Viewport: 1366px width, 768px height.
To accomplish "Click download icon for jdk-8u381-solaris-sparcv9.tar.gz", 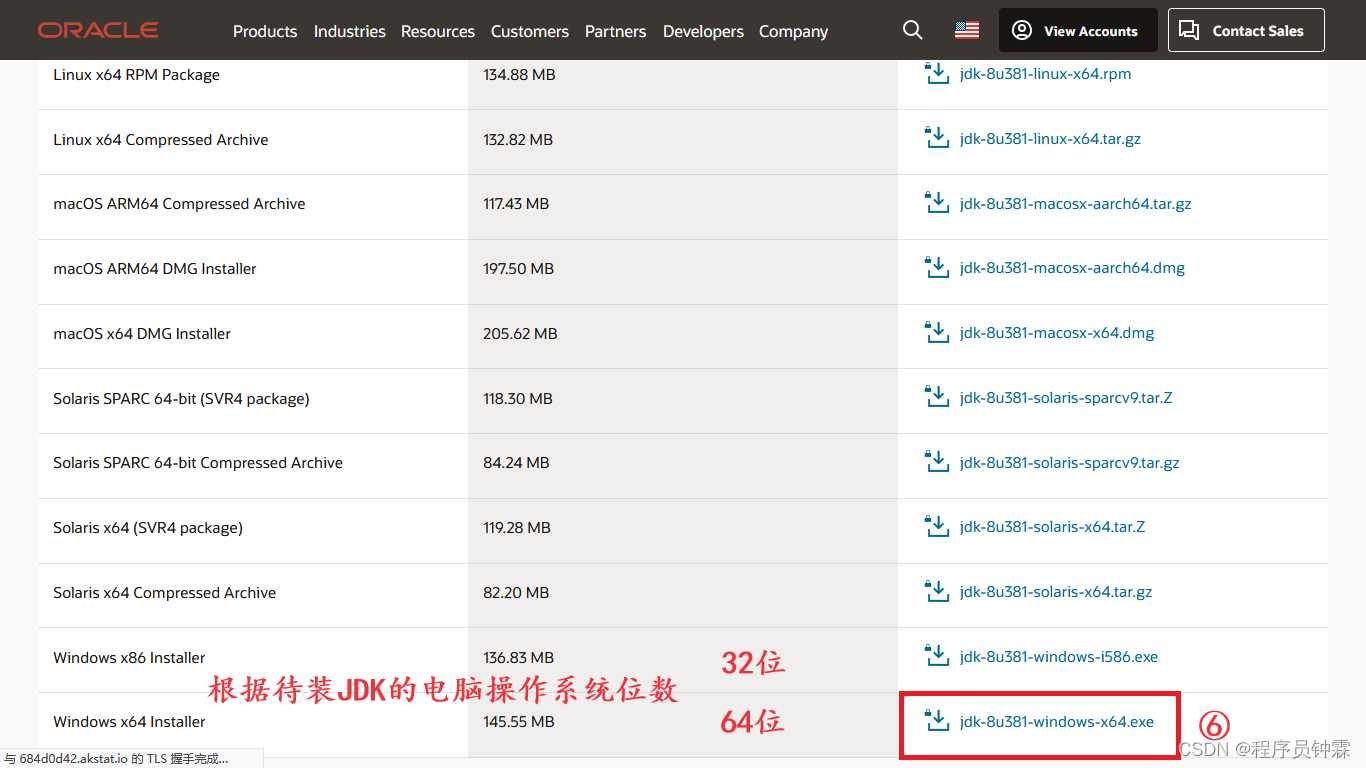I will (937, 462).
